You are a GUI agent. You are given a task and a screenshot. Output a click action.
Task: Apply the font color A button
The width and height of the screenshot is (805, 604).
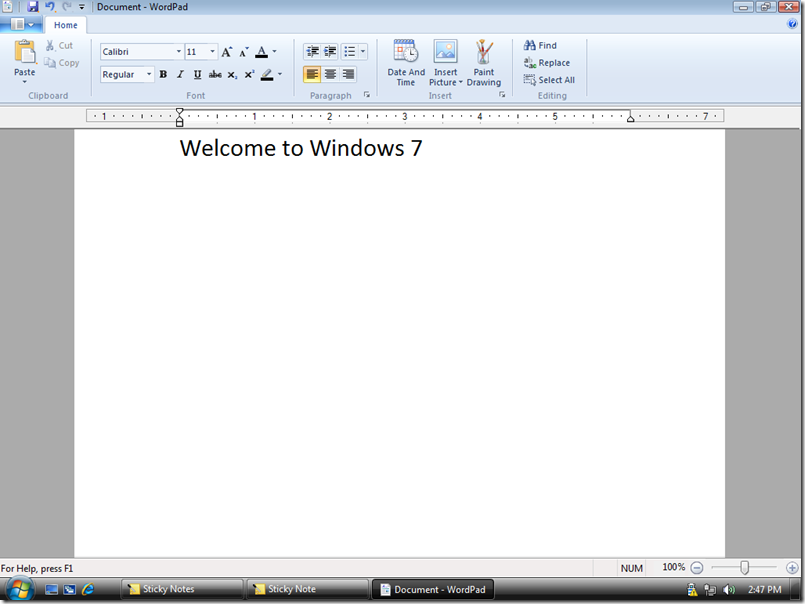(x=261, y=51)
